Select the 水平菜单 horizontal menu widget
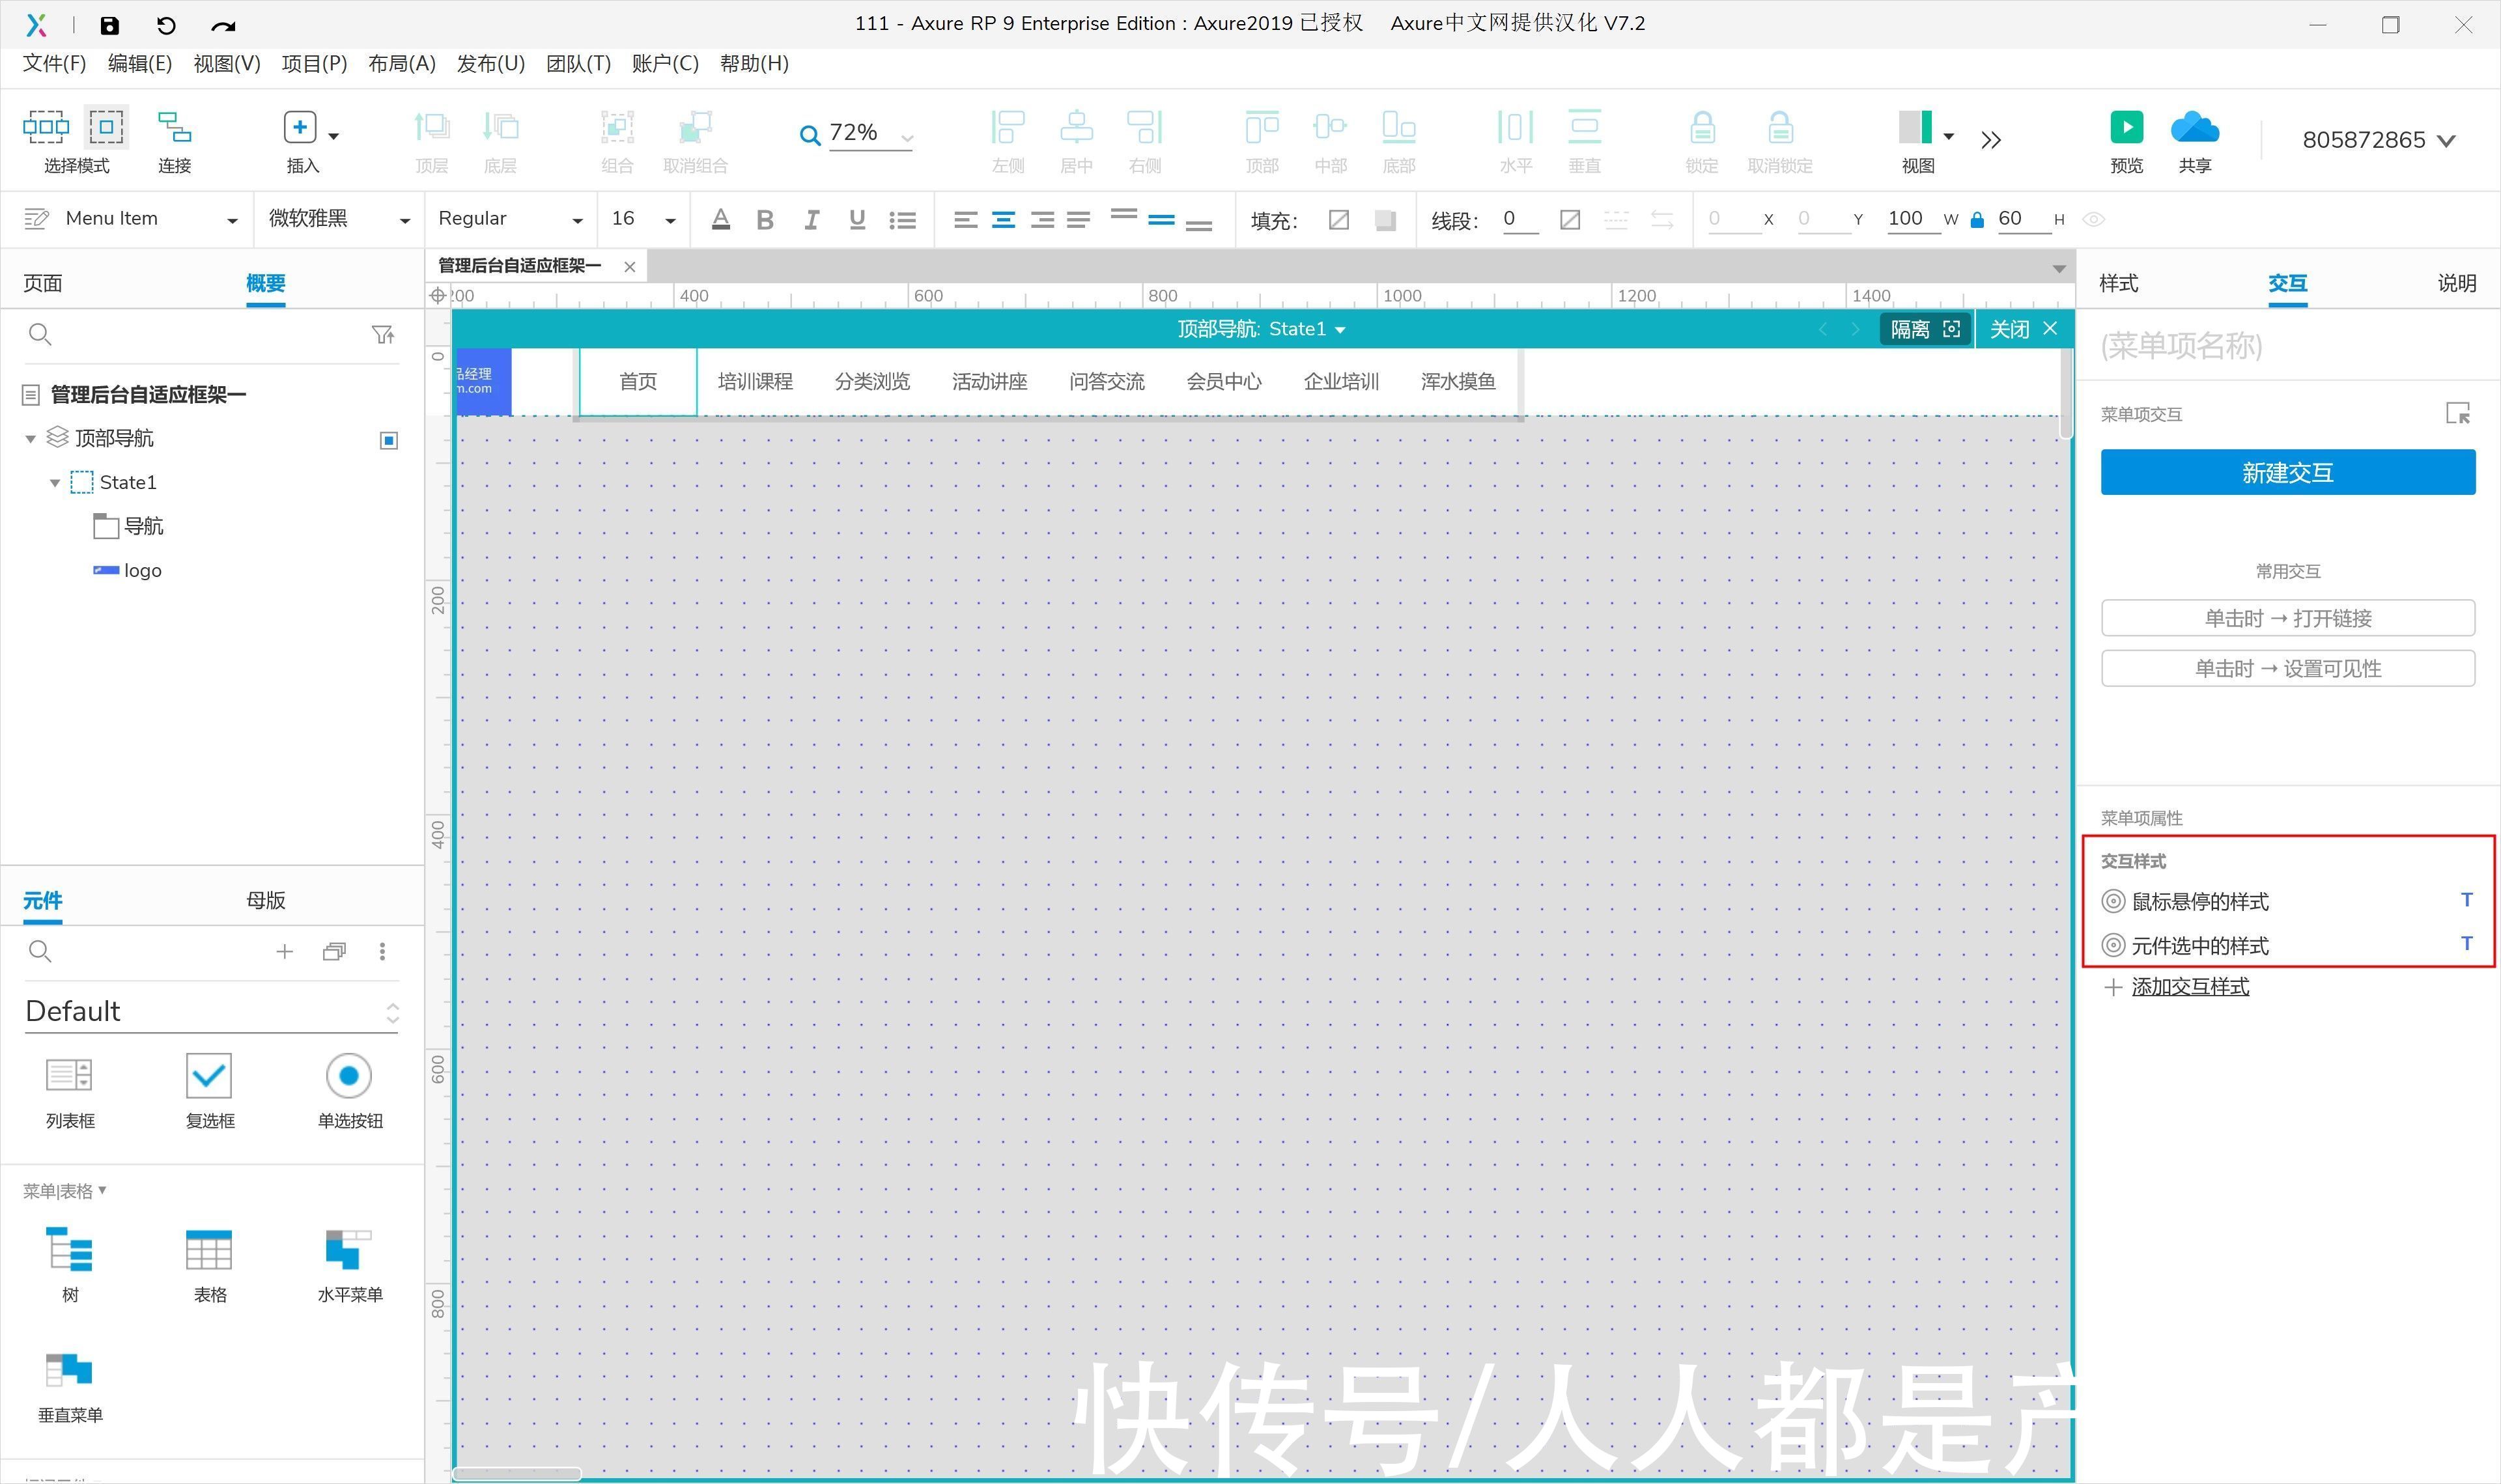Viewport: 2501px width, 1484px height. pyautogui.click(x=349, y=1250)
